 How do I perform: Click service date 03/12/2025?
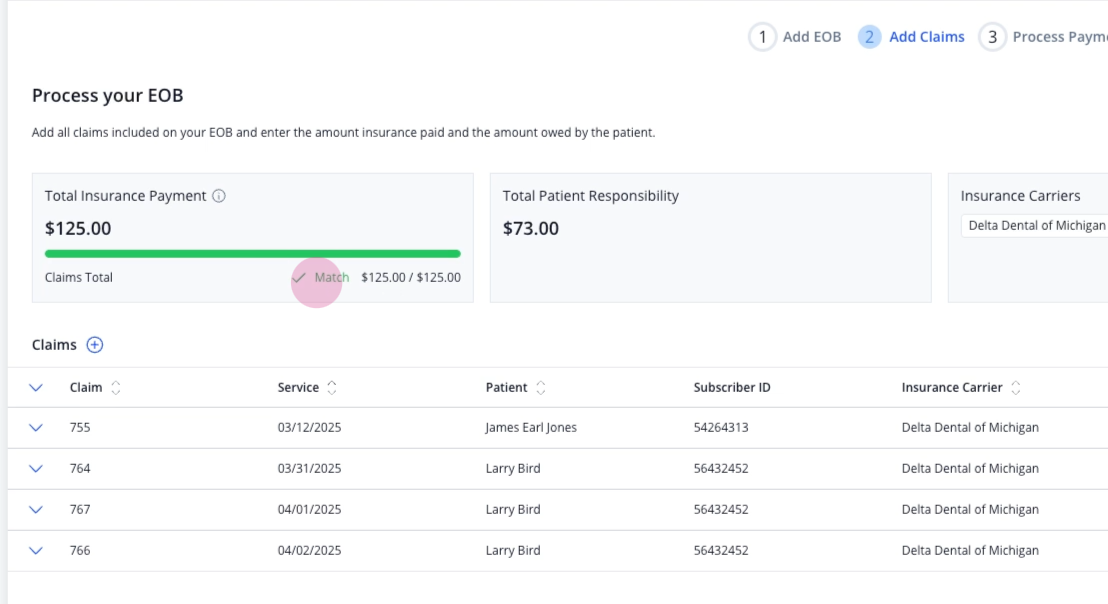pos(310,427)
